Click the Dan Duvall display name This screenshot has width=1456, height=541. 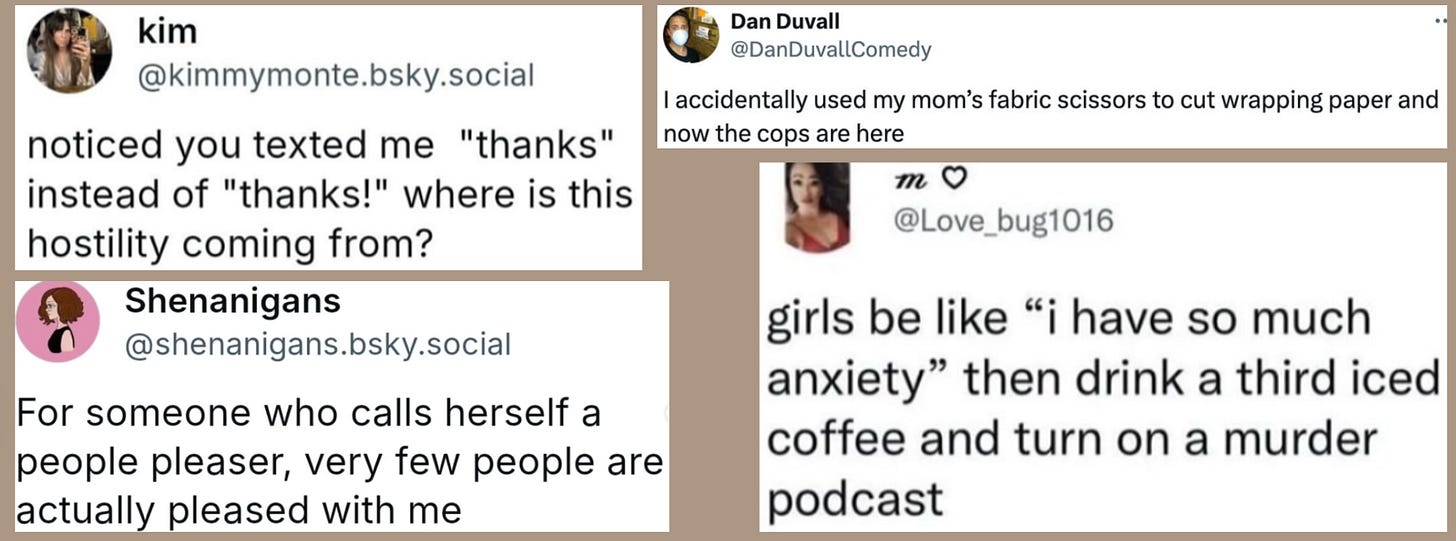click(785, 21)
